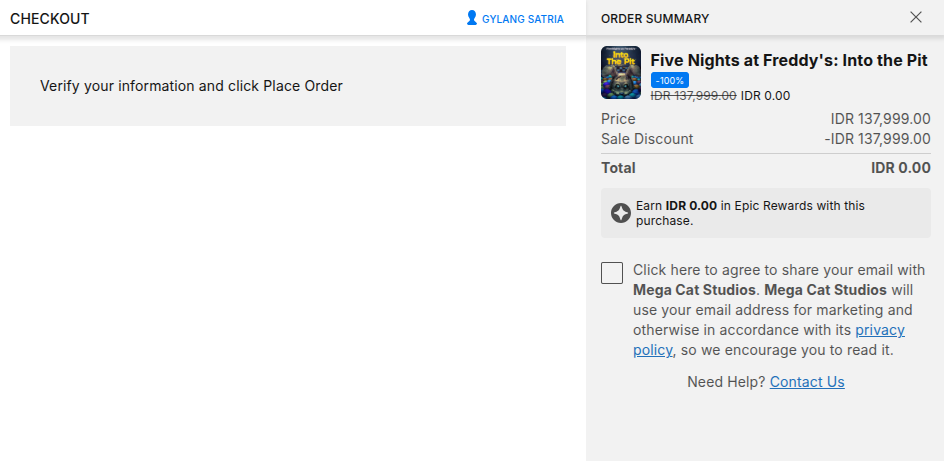The height and width of the screenshot is (461, 944).
Task: Click the -100% discount badge
Action: pos(670,80)
